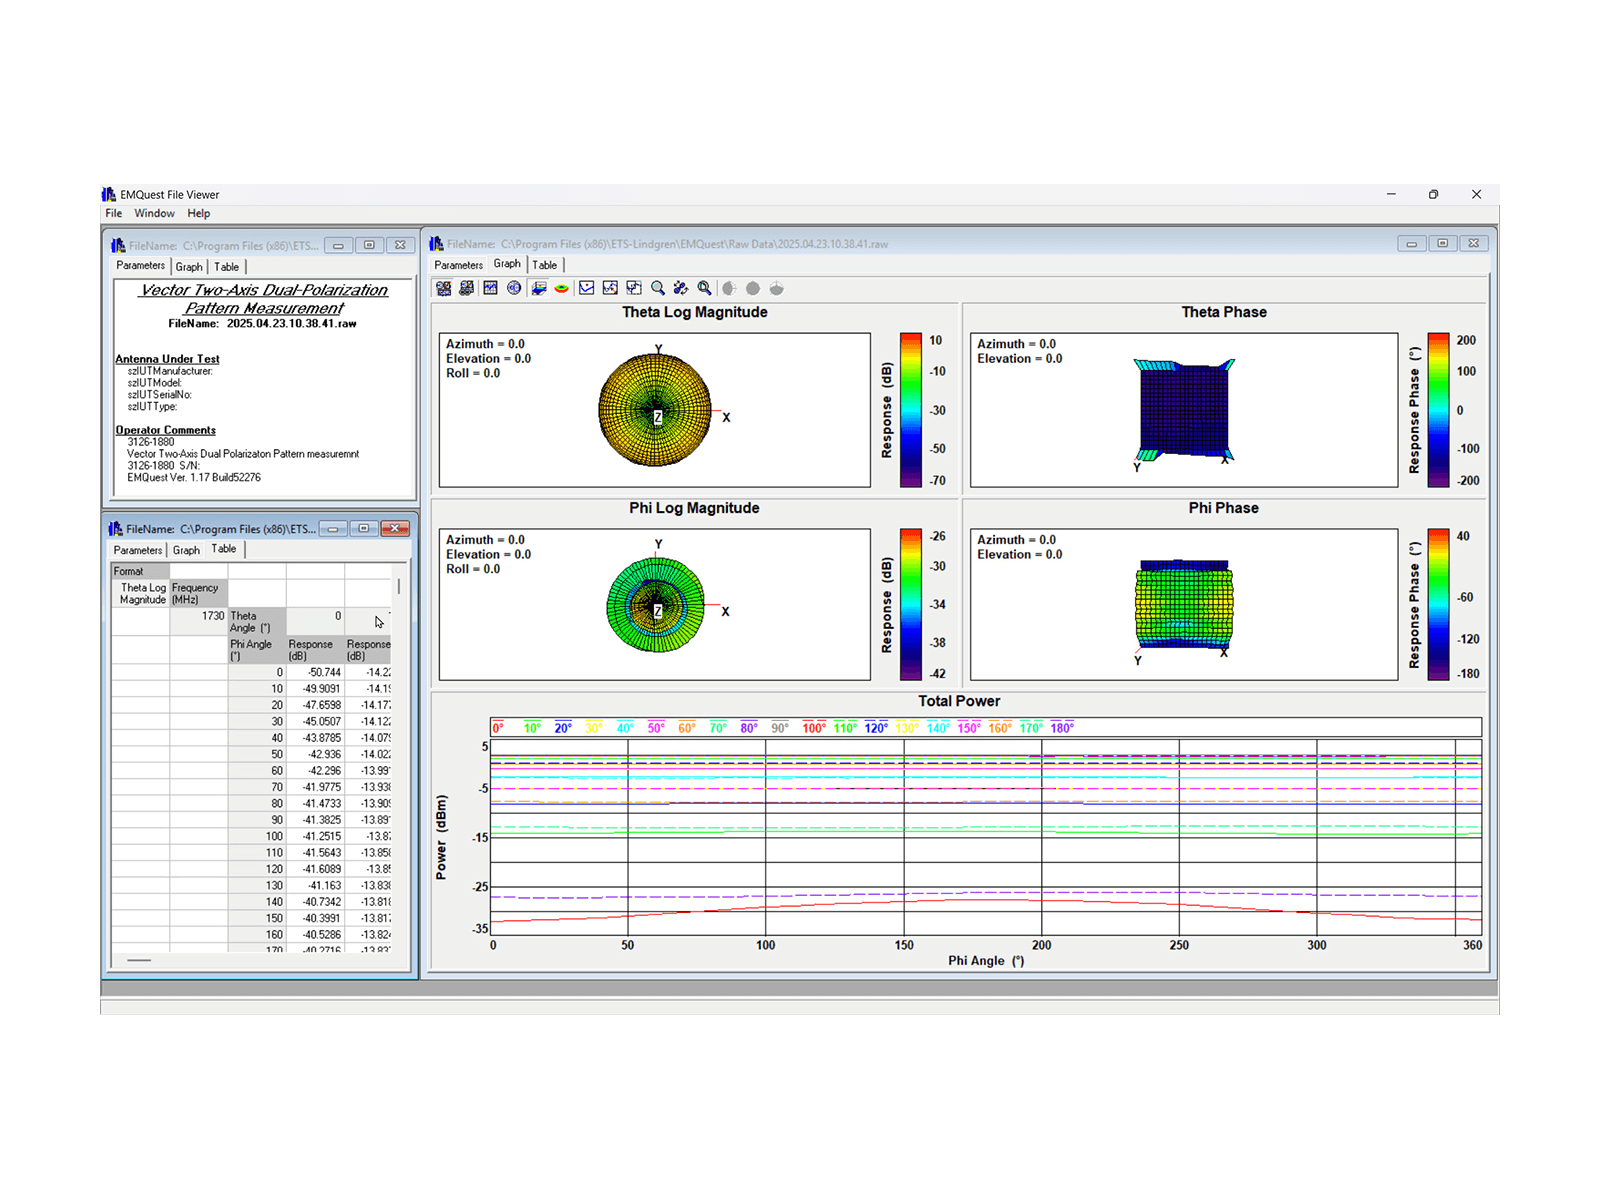
Task: Click the Phi Phase color scale bar
Action: tap(1437, 604)
